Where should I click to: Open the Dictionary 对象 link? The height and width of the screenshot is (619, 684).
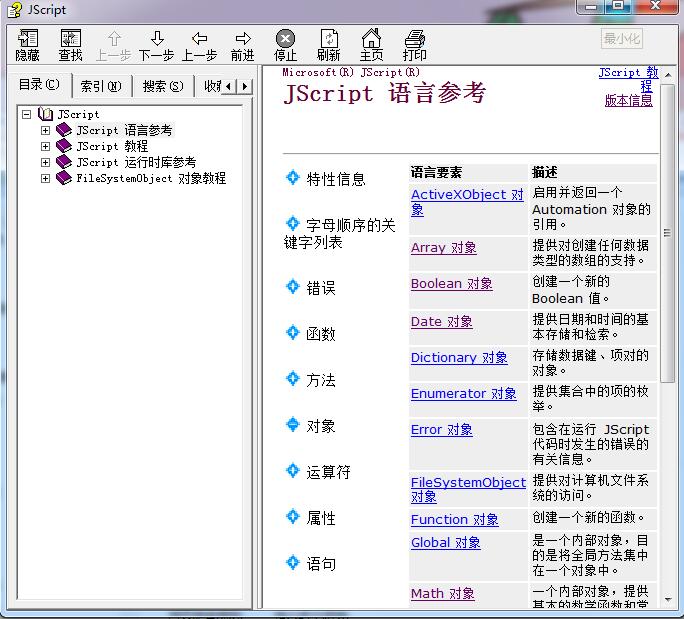[x=459, y=357]
